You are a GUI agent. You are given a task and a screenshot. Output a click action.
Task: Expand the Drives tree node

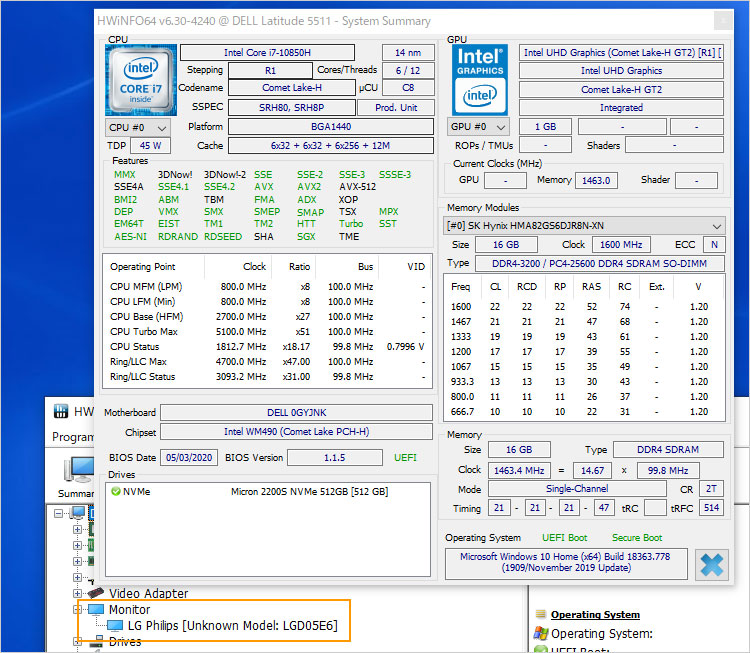[x=77, y=642]
